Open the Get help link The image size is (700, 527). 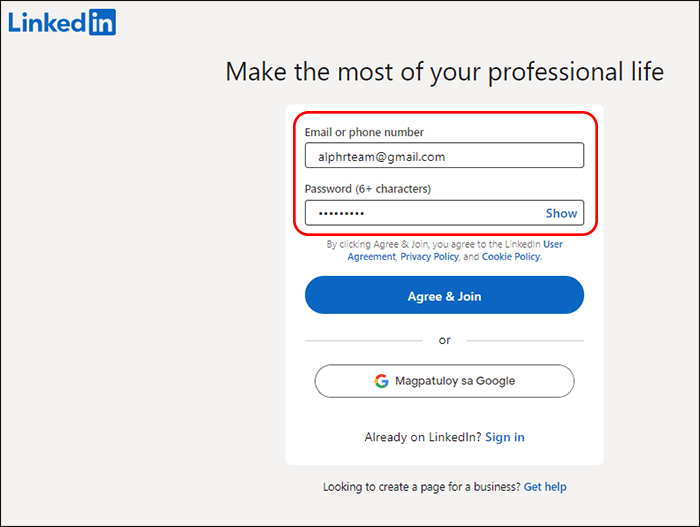tap(545, 487)
